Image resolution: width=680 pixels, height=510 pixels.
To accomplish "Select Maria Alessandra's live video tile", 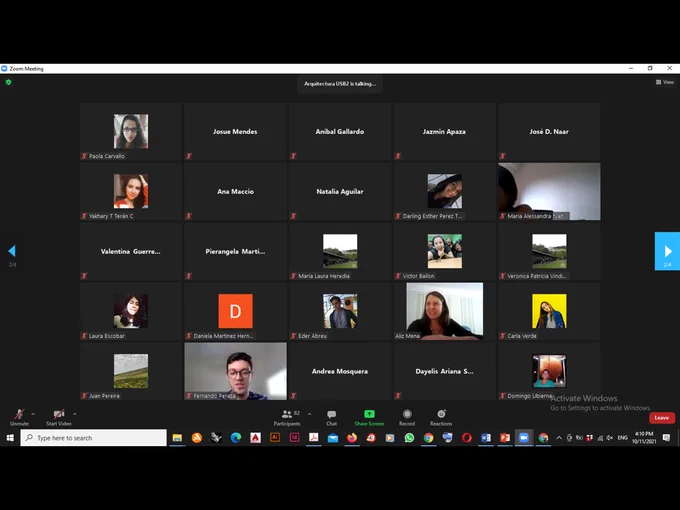I will pos(549,191).
